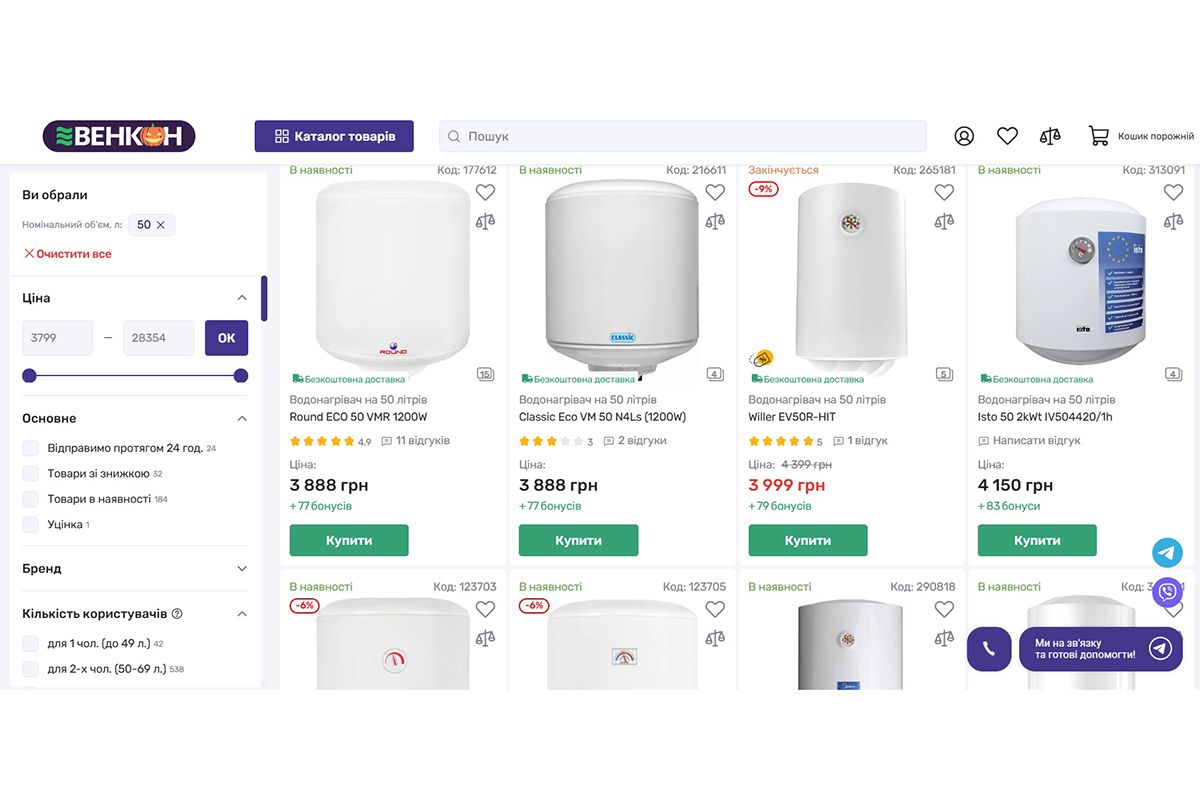This screenshot has width=1200, height=800.
Task: Expand the 'Бренд' filter section
Action: (x=241, y=569)
